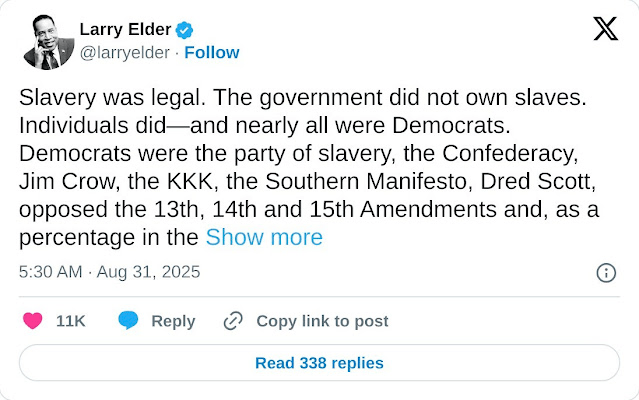Open the info circle icon
The width and height of the screenshot is (639, 400).
click(x=605, y=273)
